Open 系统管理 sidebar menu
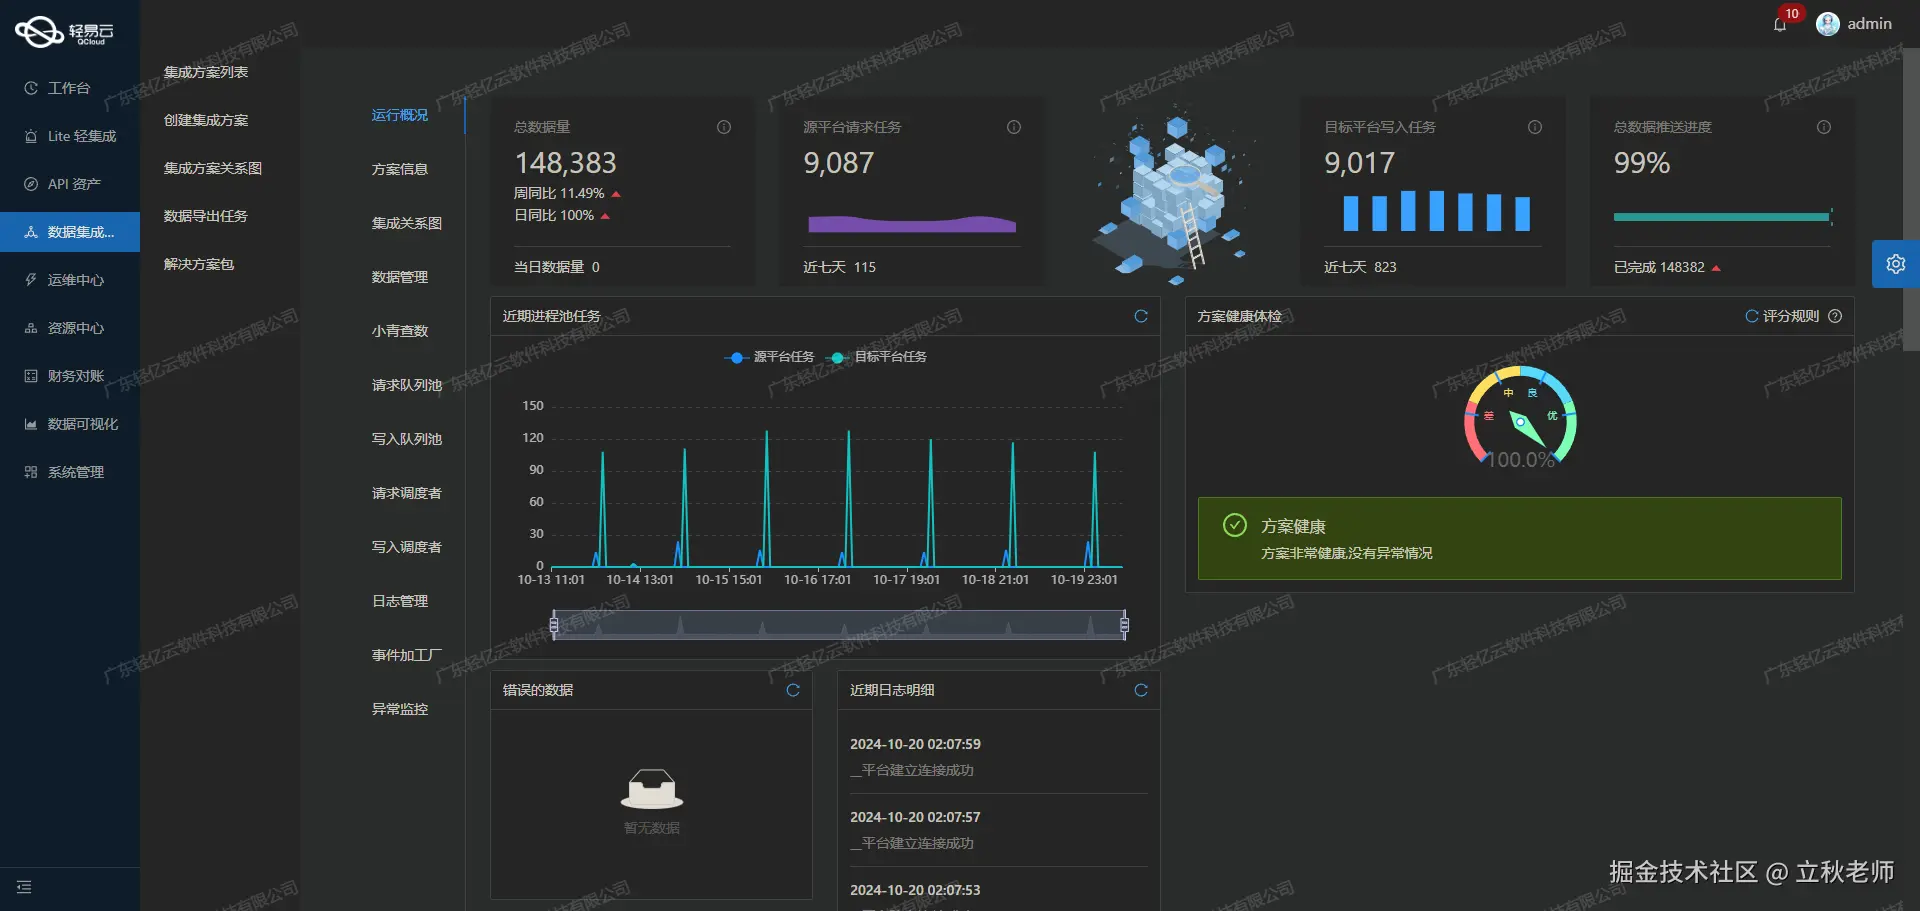1920x911 pixels. (70, 472)
